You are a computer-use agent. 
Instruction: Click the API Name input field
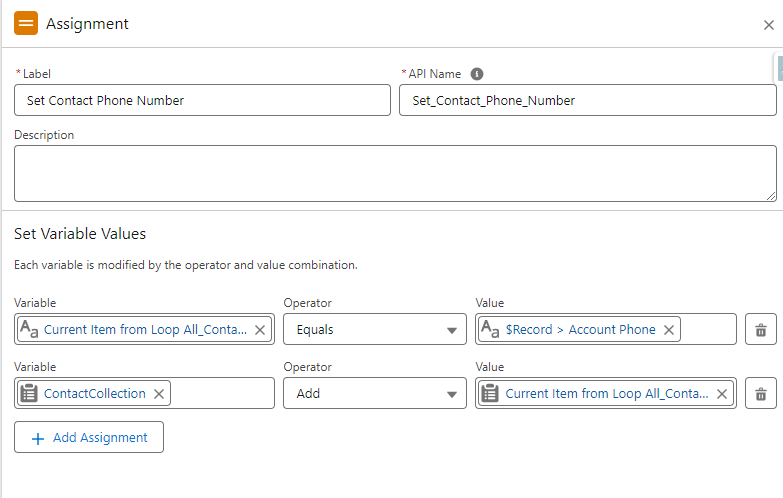587,100
